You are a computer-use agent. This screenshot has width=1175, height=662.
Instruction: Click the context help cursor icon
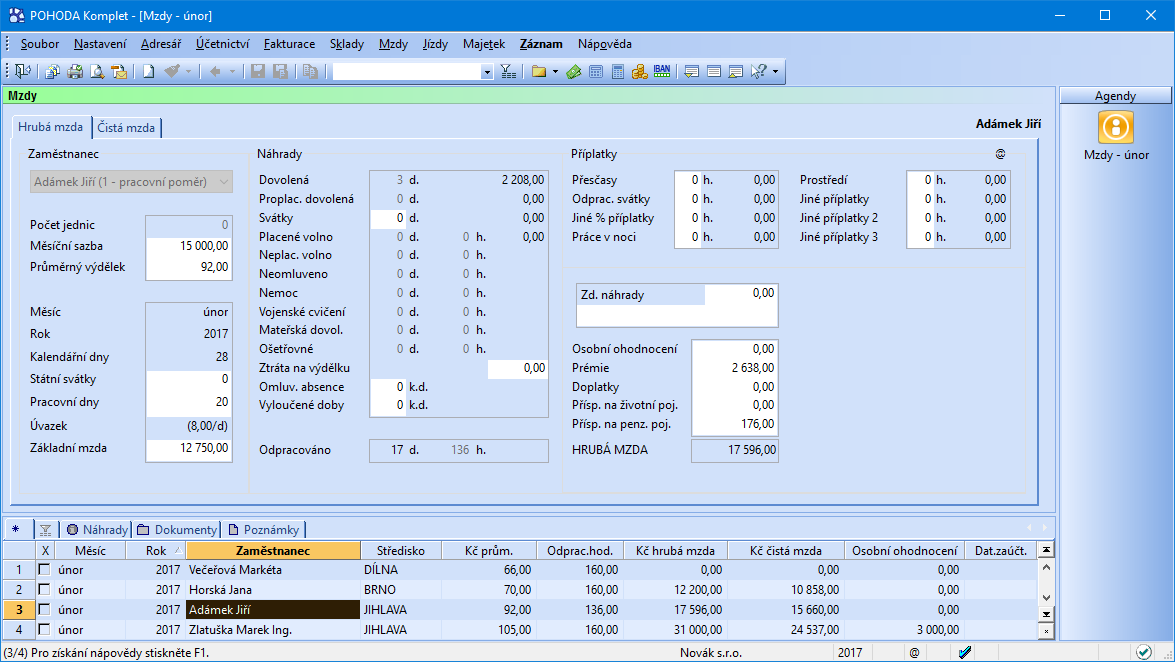(758, 71)
